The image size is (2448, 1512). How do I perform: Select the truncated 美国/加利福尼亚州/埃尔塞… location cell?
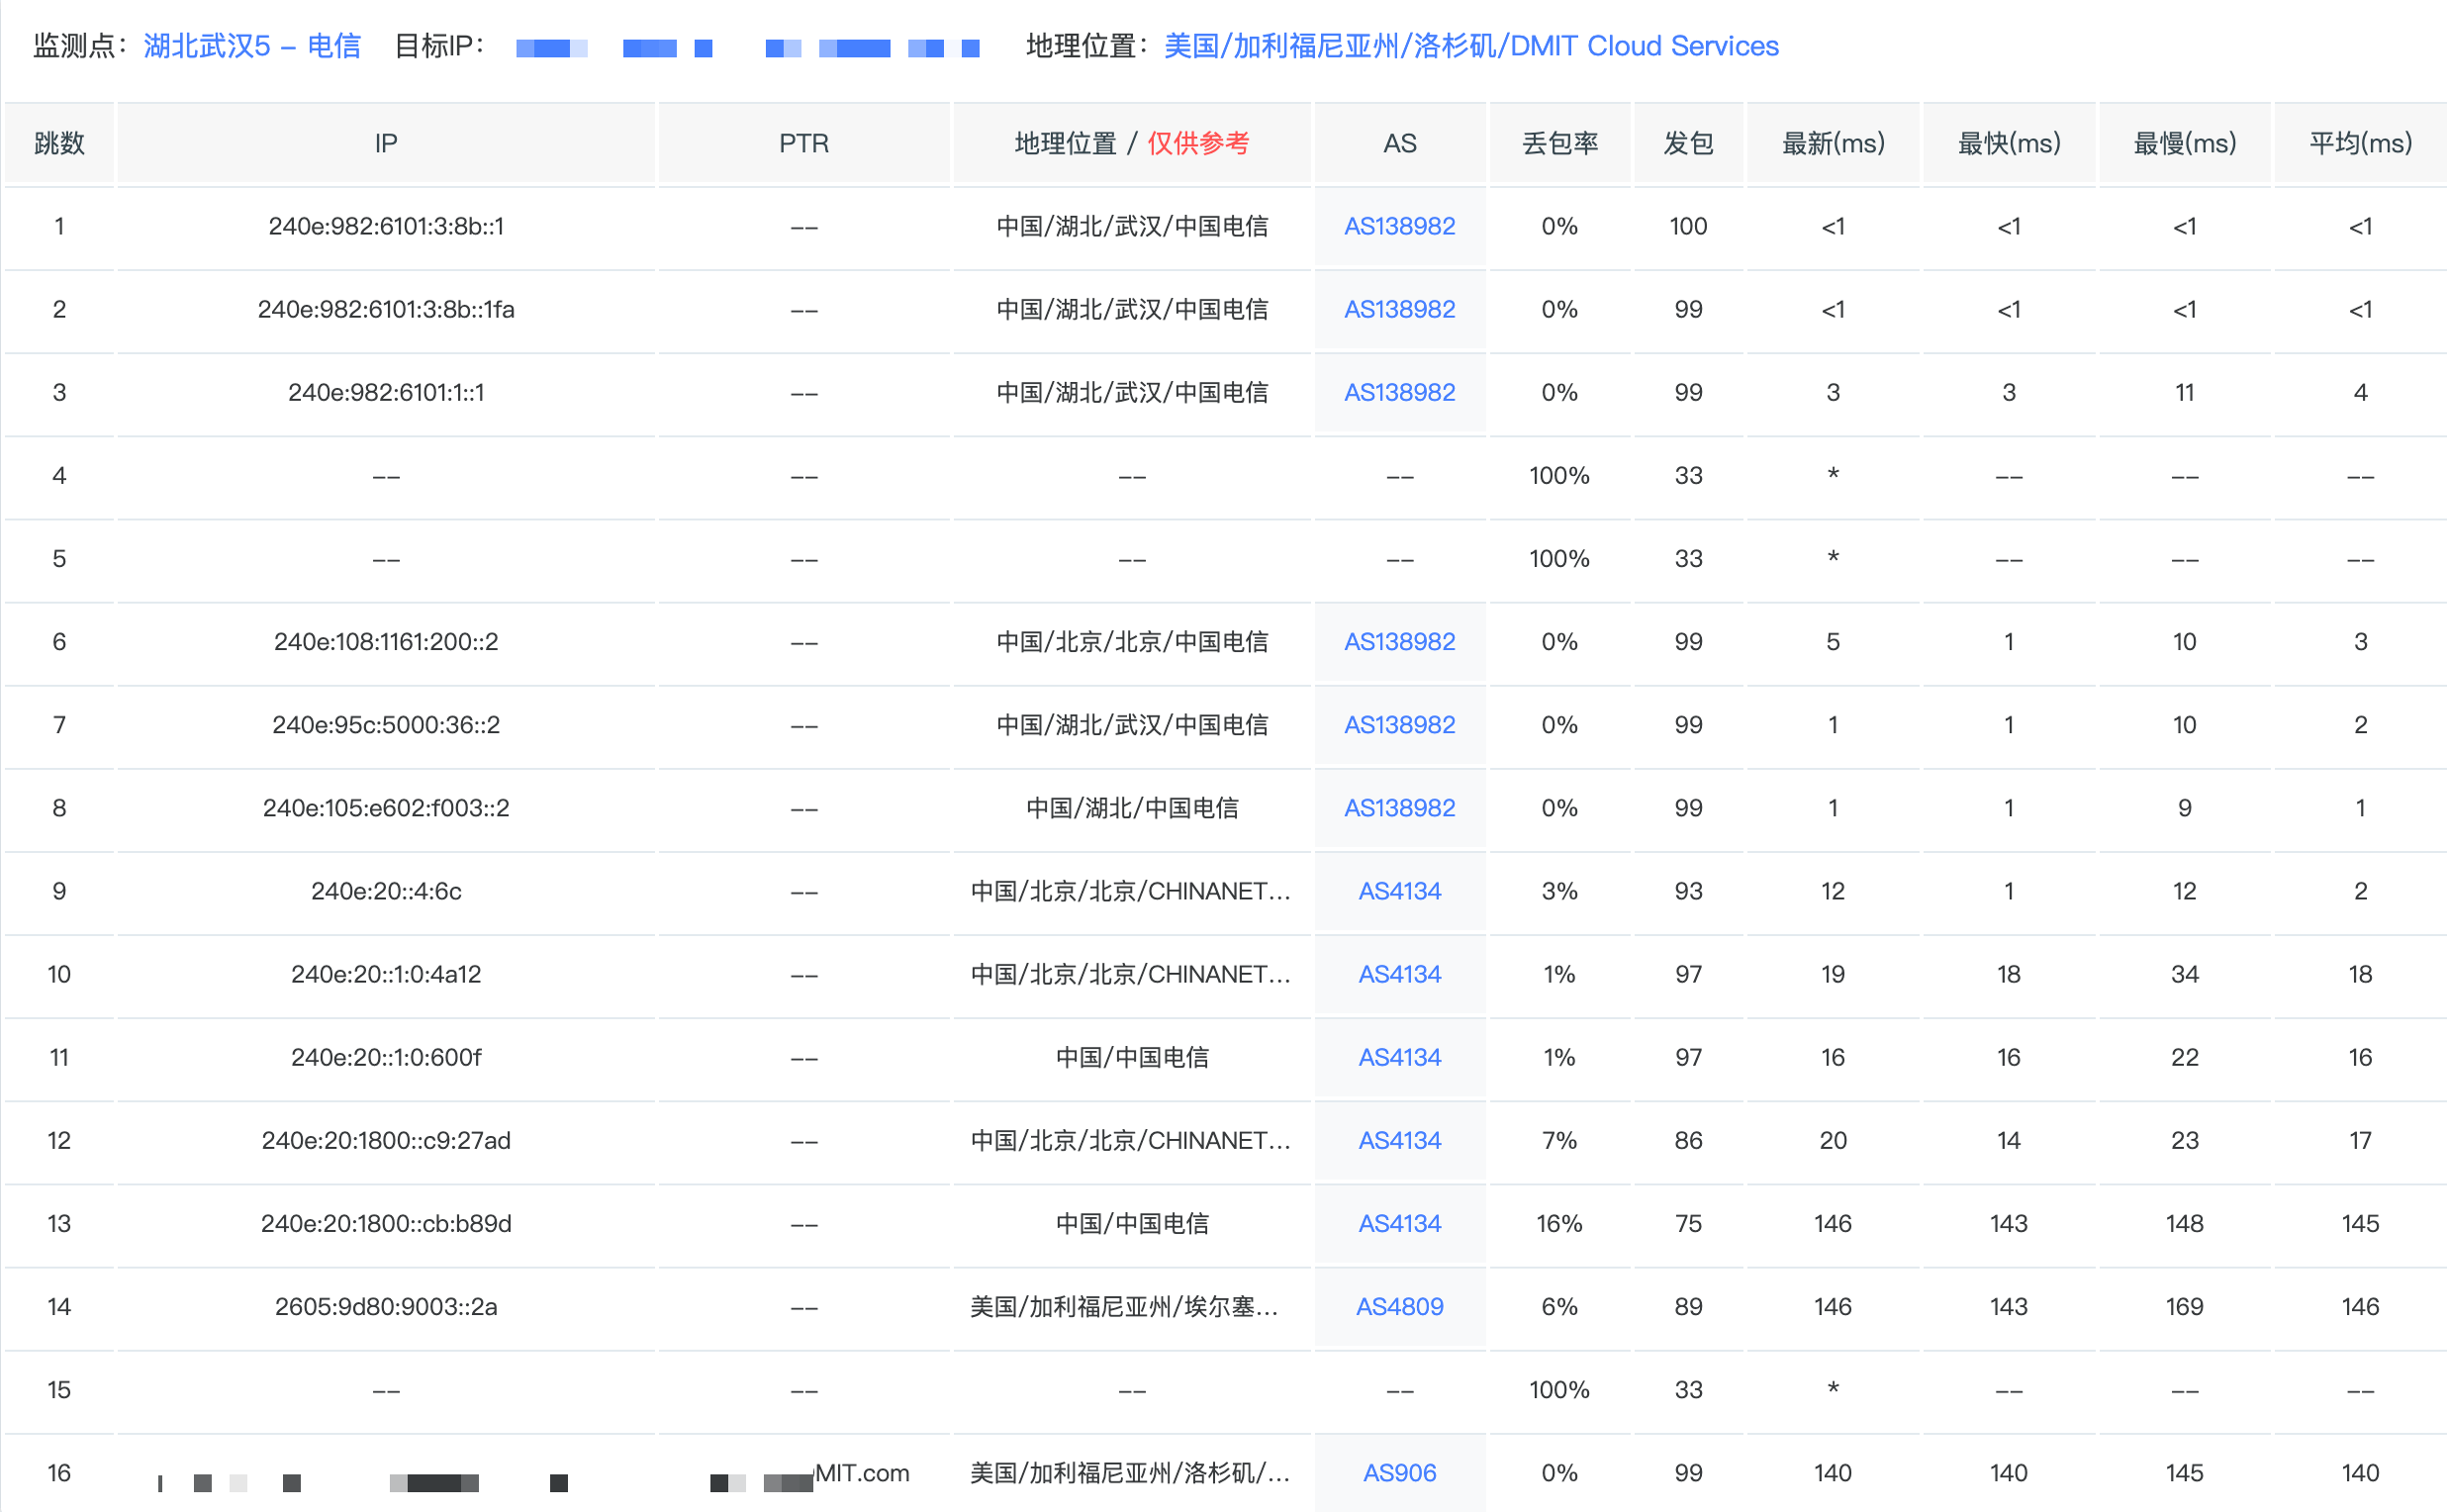point(1124,1306)
